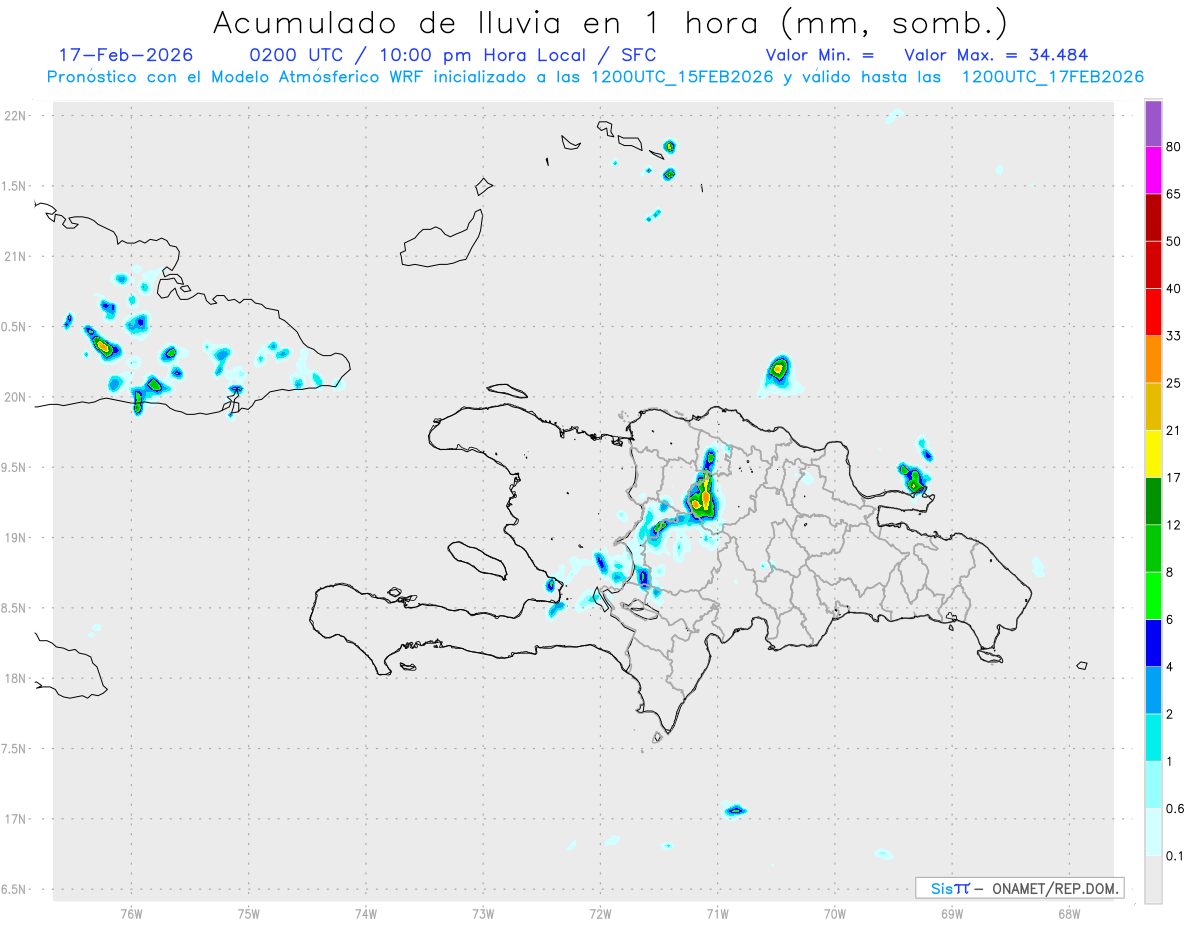Click the isolated rain cell offshore north of Dominican Republic
The height and width of the screenshot is (927, 1200).
779,370
